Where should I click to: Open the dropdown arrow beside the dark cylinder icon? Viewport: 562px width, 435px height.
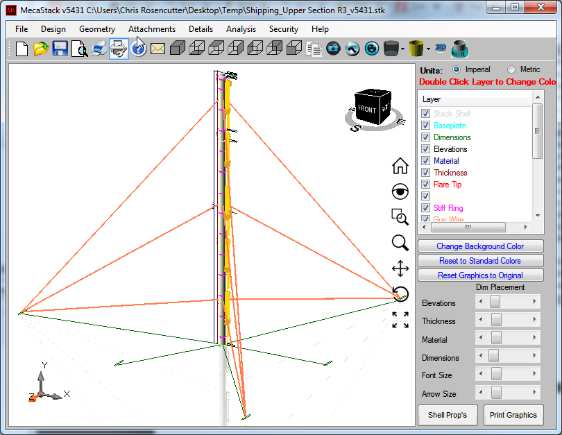tap(404, 49)
